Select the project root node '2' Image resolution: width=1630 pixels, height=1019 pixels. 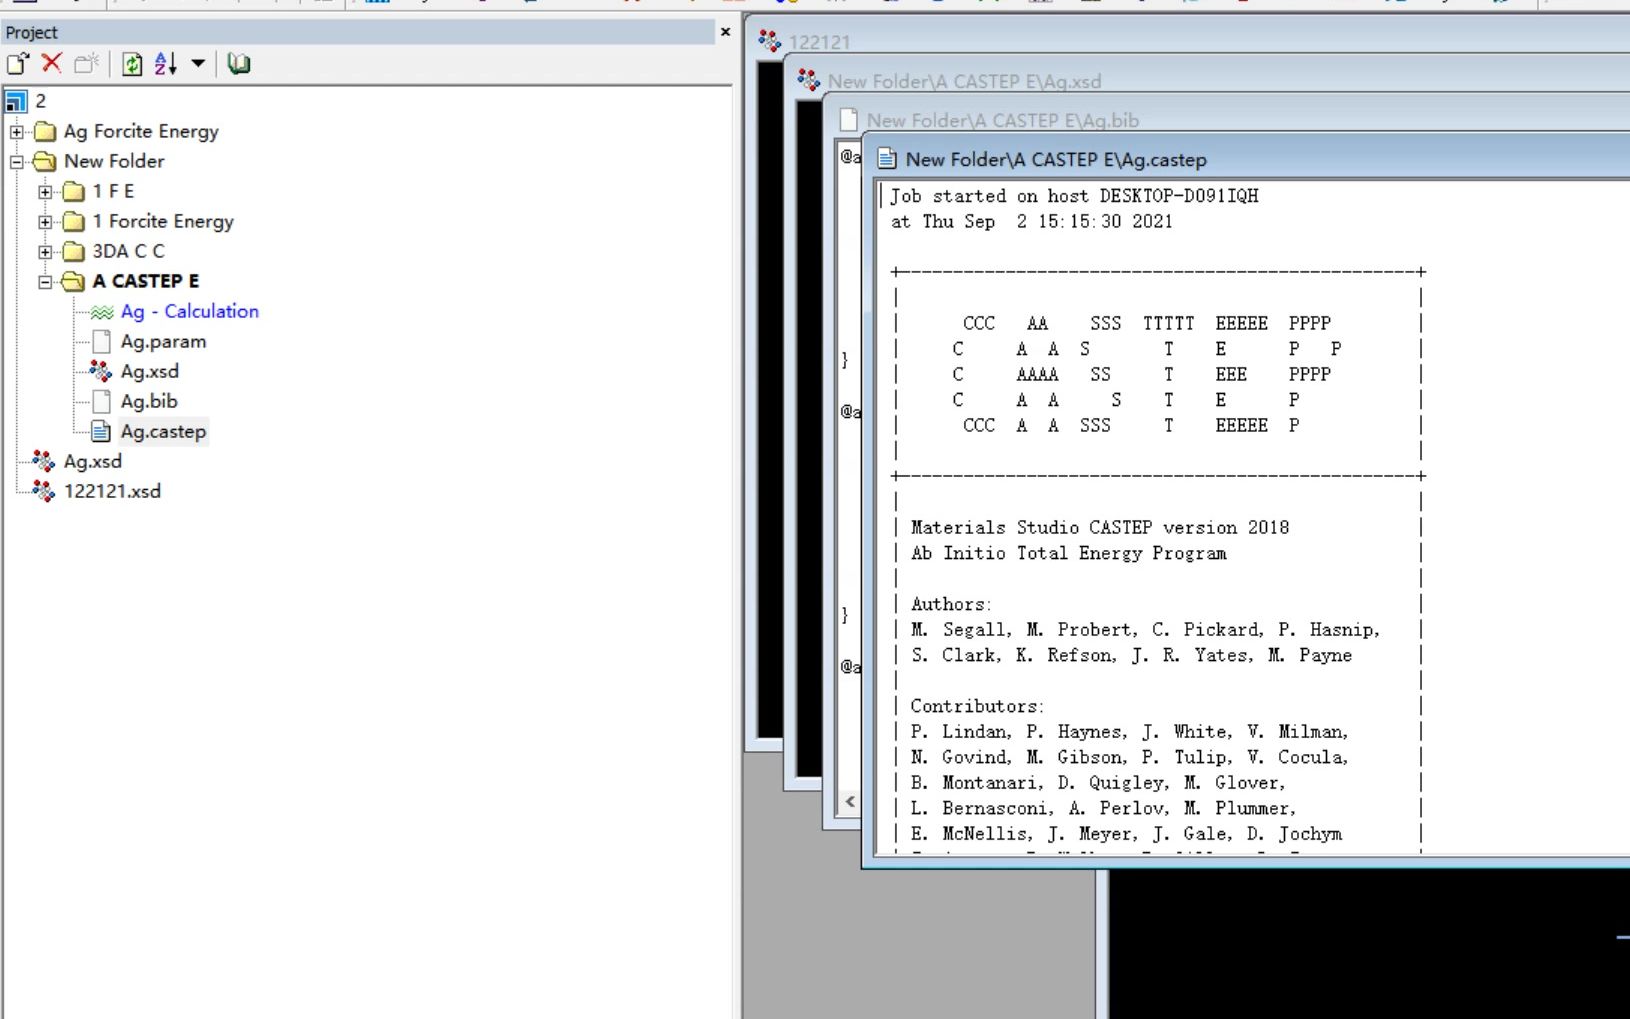click(x=40, y=101)
